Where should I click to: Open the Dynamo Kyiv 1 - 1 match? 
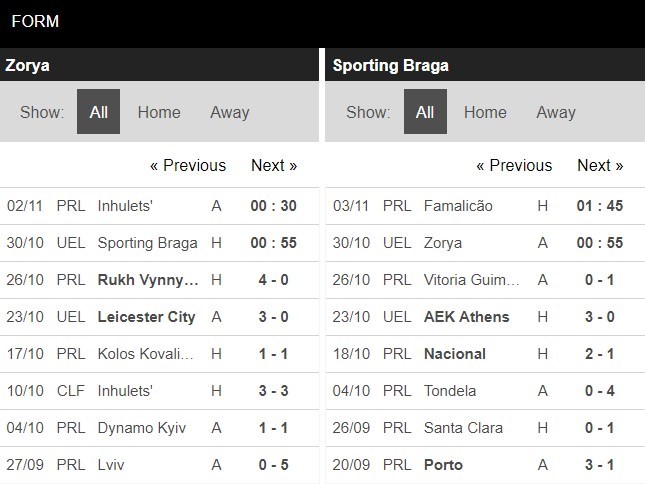pos(159,428)
